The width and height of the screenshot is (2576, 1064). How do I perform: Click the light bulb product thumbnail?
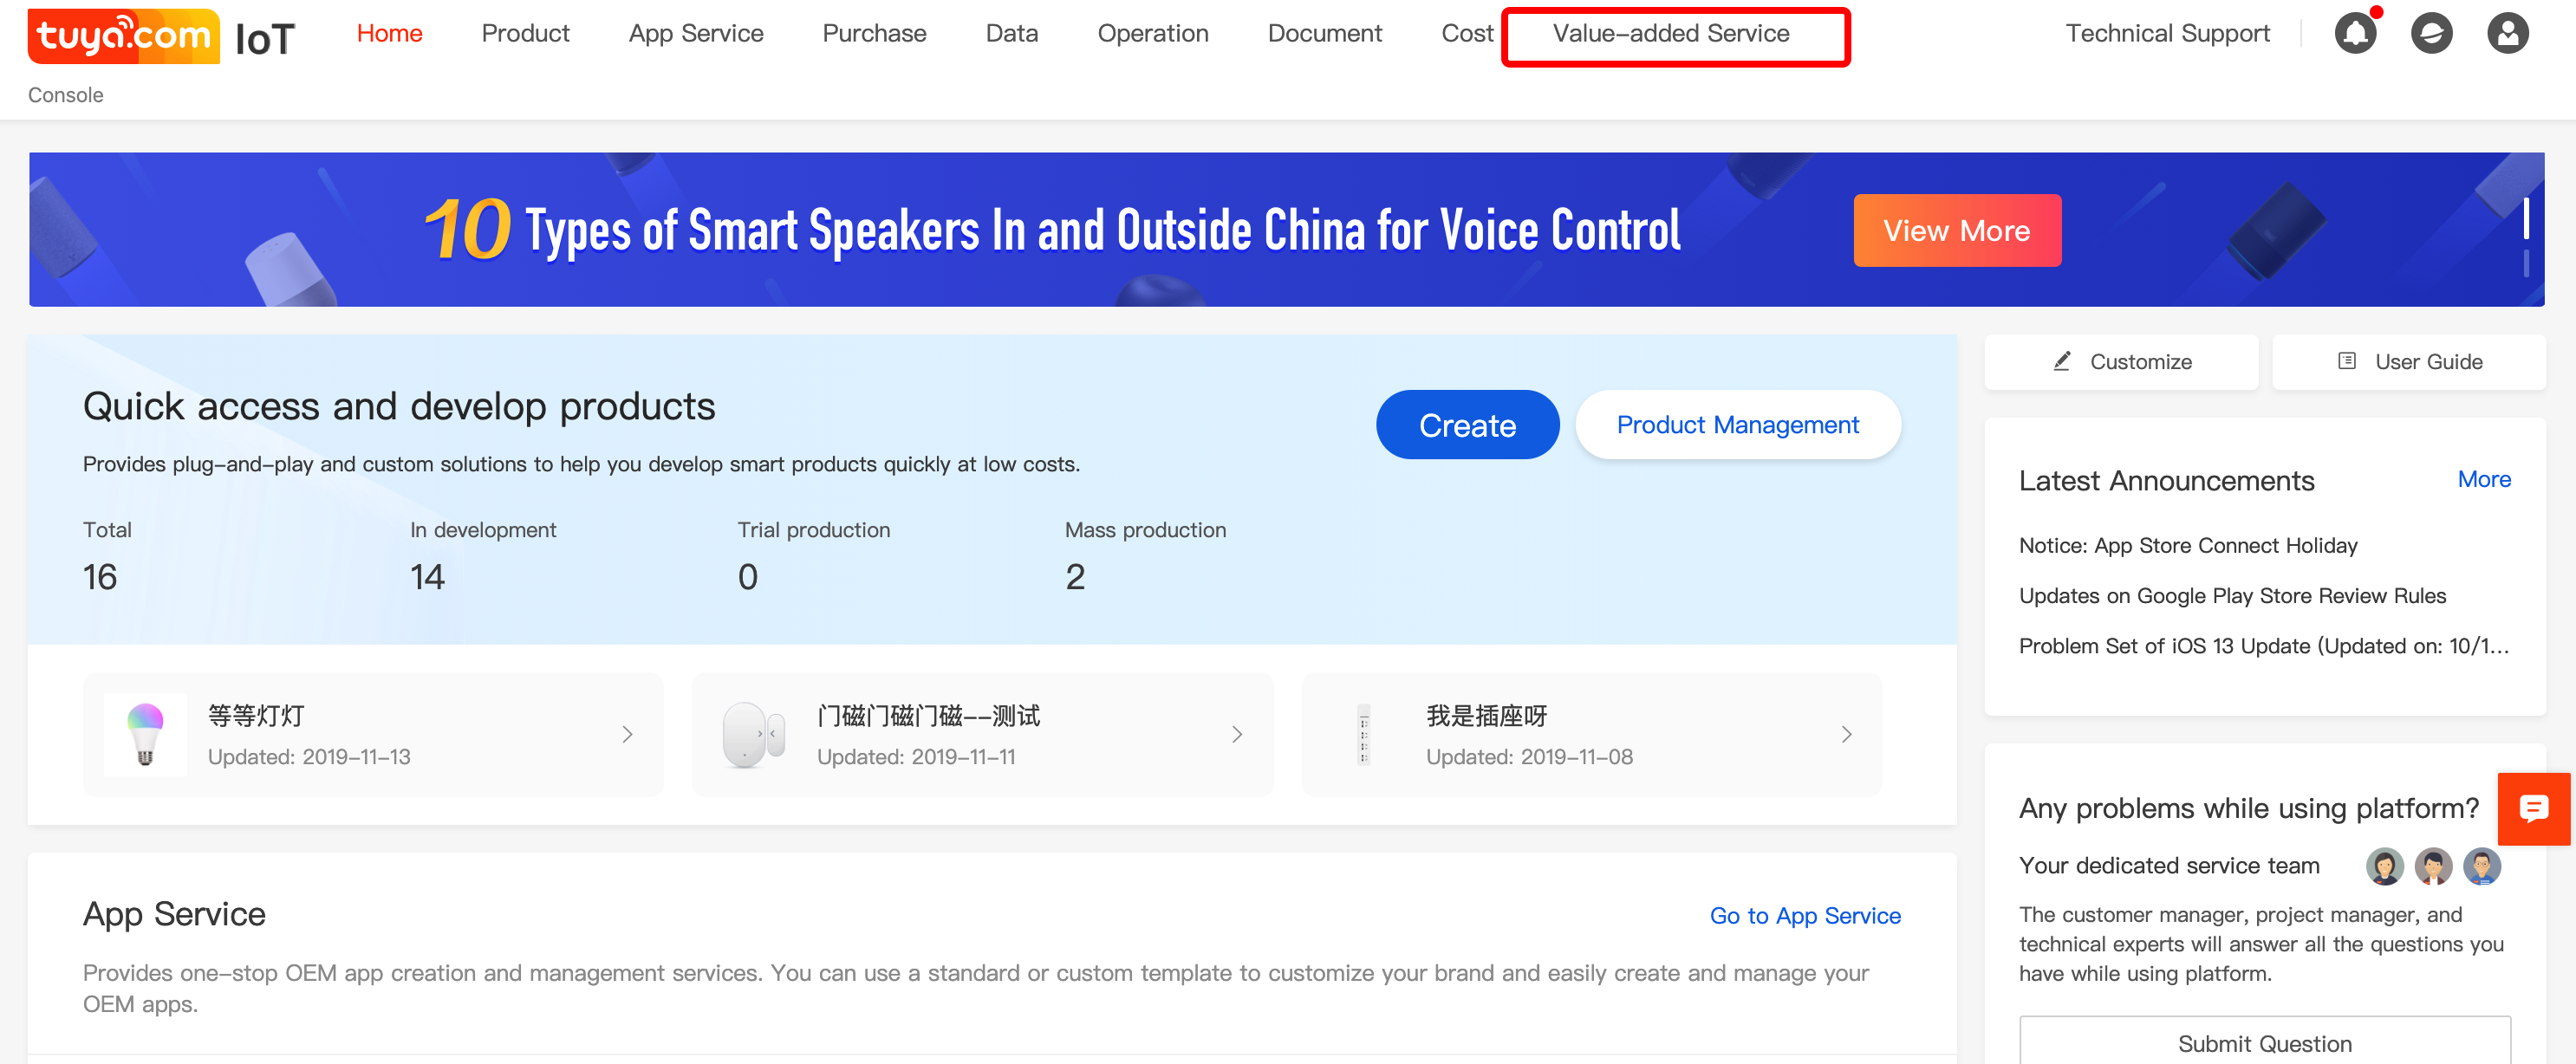(x=145, y=734)
